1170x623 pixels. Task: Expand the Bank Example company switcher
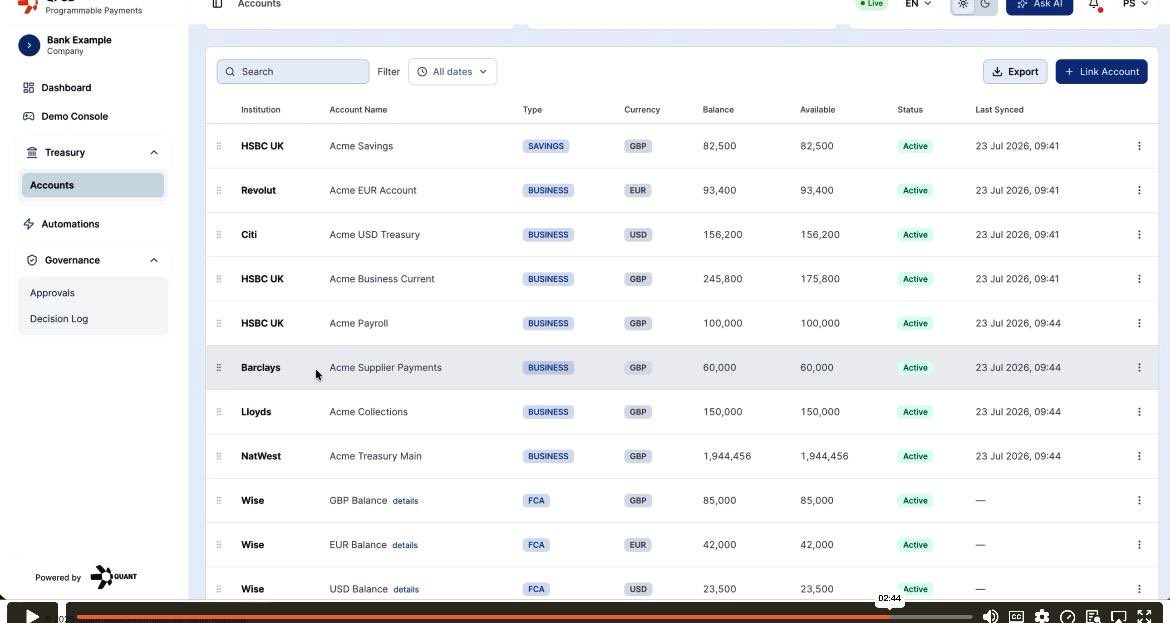click(29, 46)
